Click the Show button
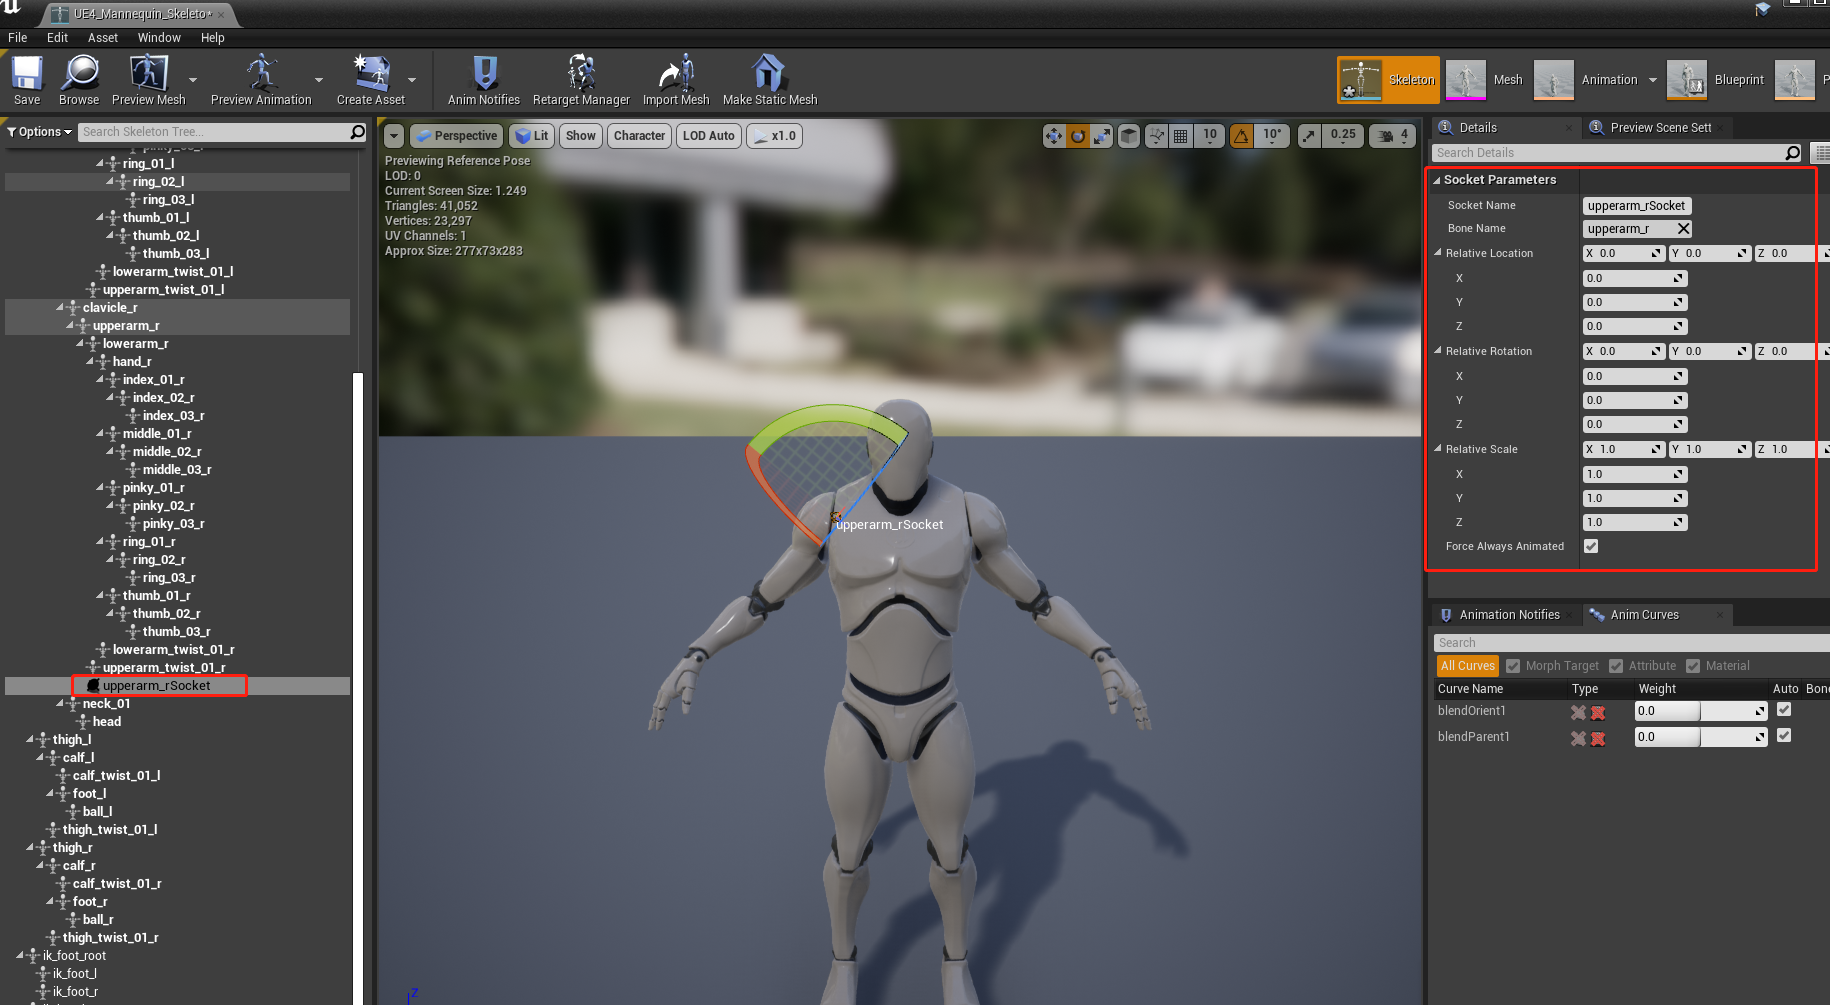The width and height of the screenshot is (1830, 1005). tap(581, 136)
